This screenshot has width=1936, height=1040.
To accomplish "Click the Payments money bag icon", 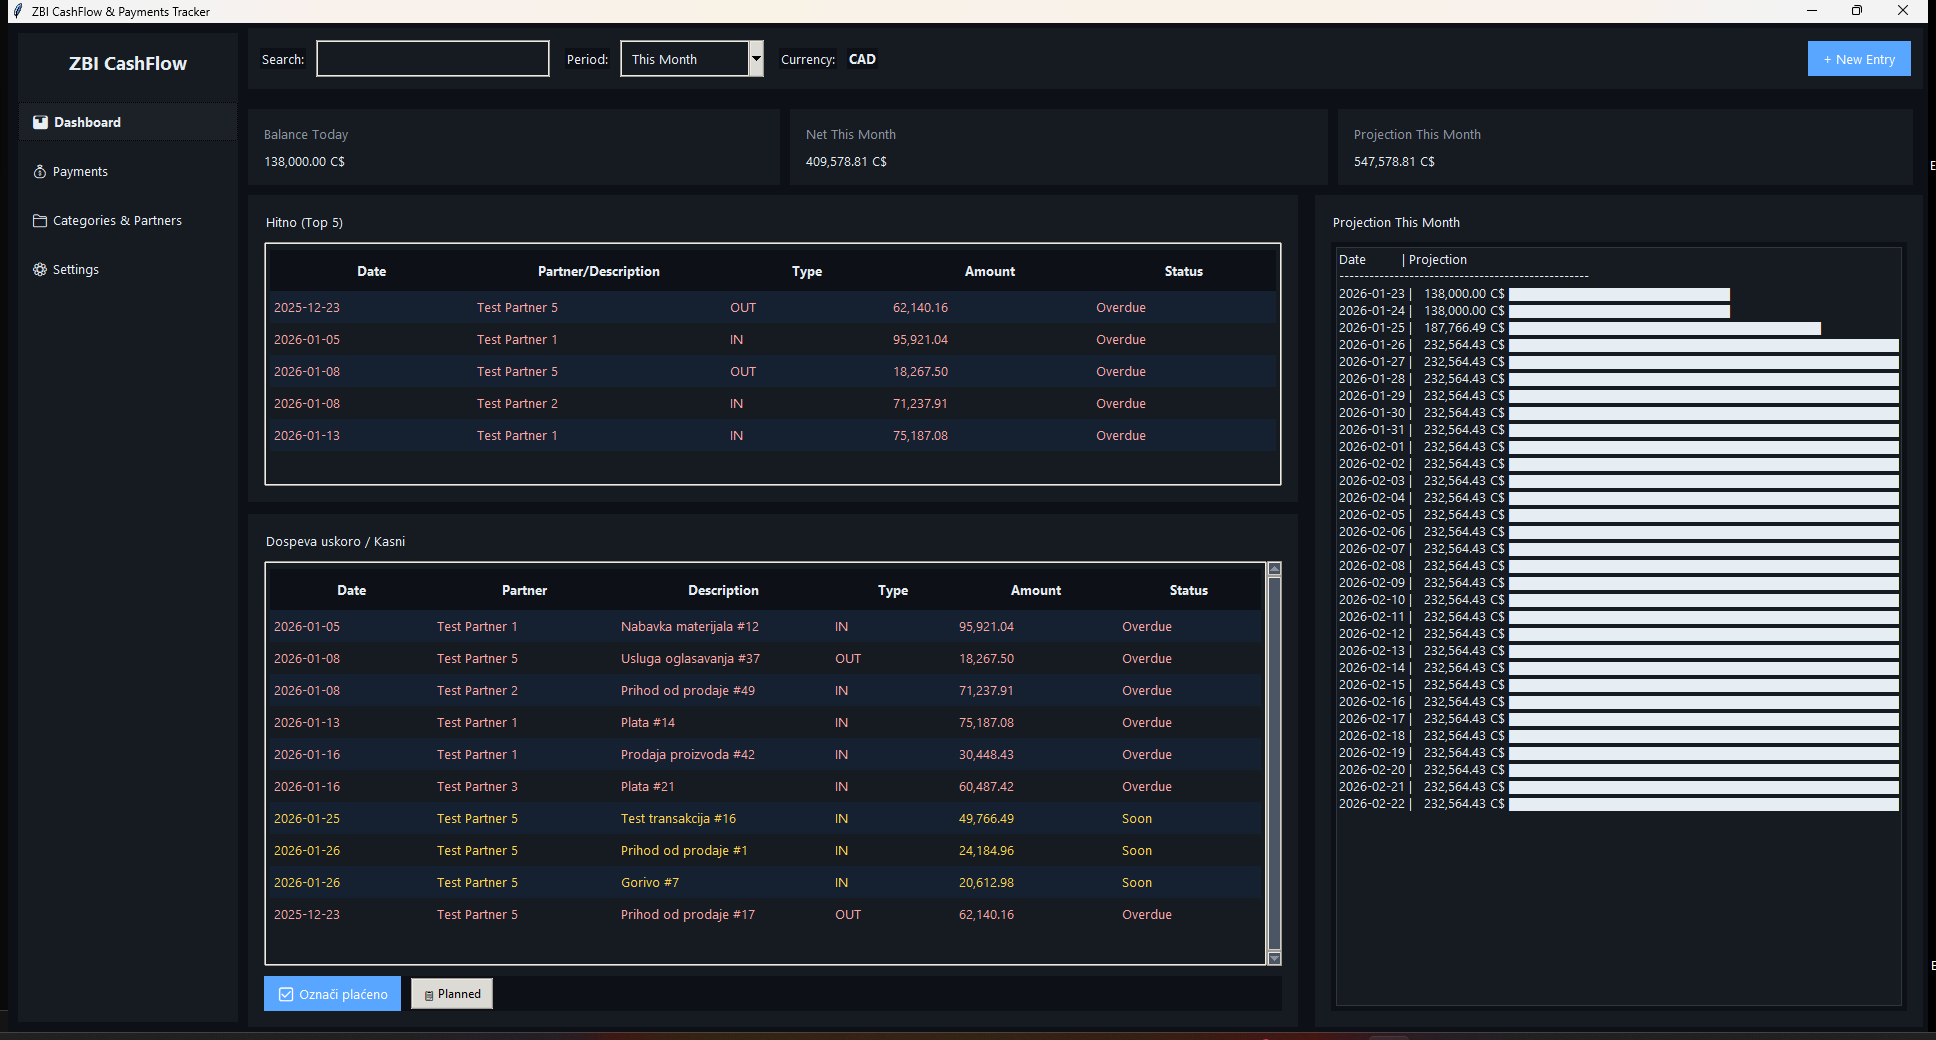I will (x=40, y=172).
